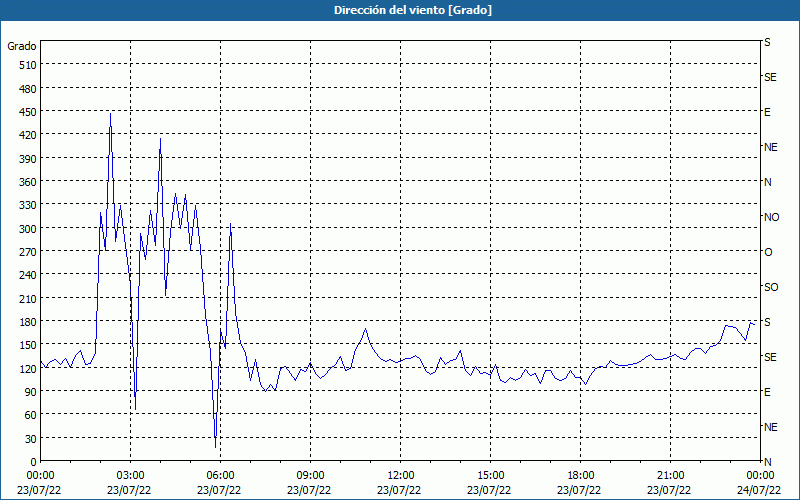Pick the 420 label on the left axis
Screen dimensions: 800x500
pyautogui.click(x=28, y=135)
